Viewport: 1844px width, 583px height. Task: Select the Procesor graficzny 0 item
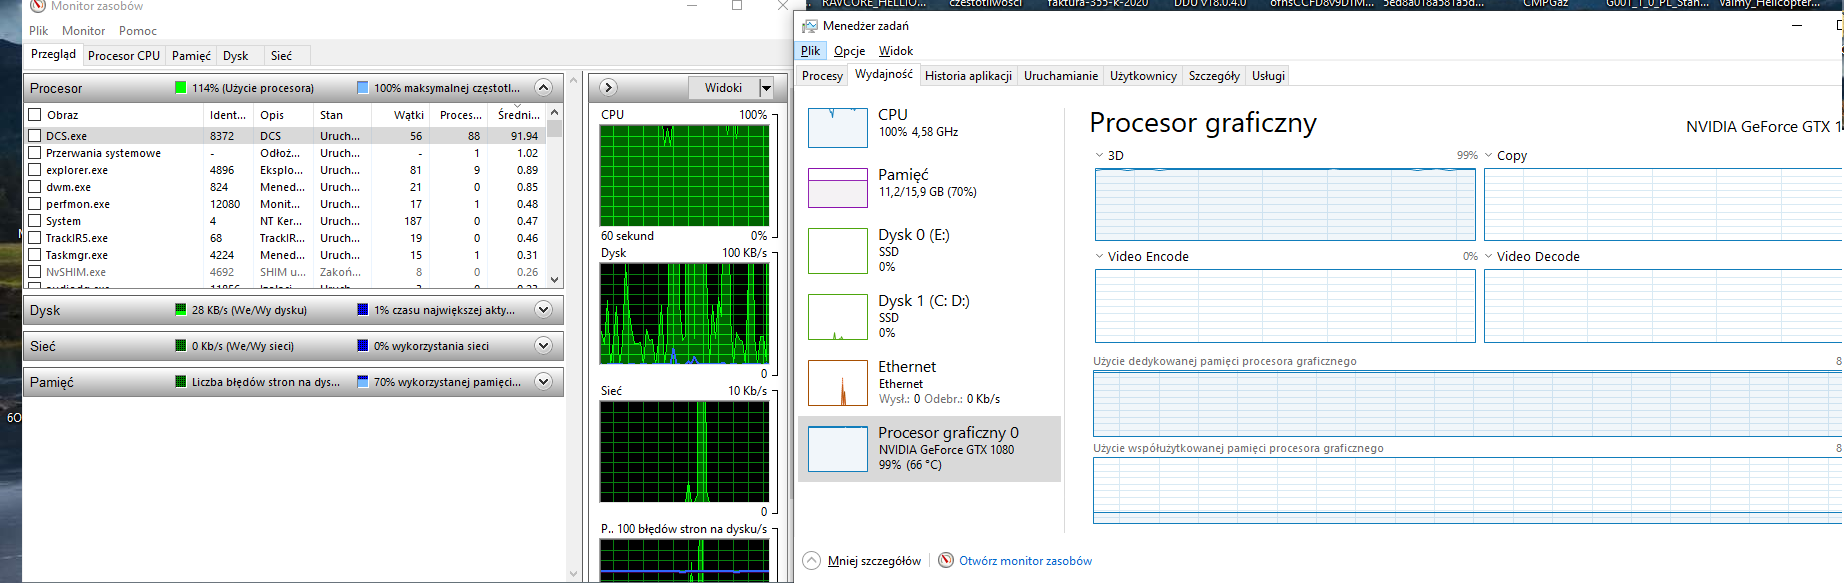point(930,448)
